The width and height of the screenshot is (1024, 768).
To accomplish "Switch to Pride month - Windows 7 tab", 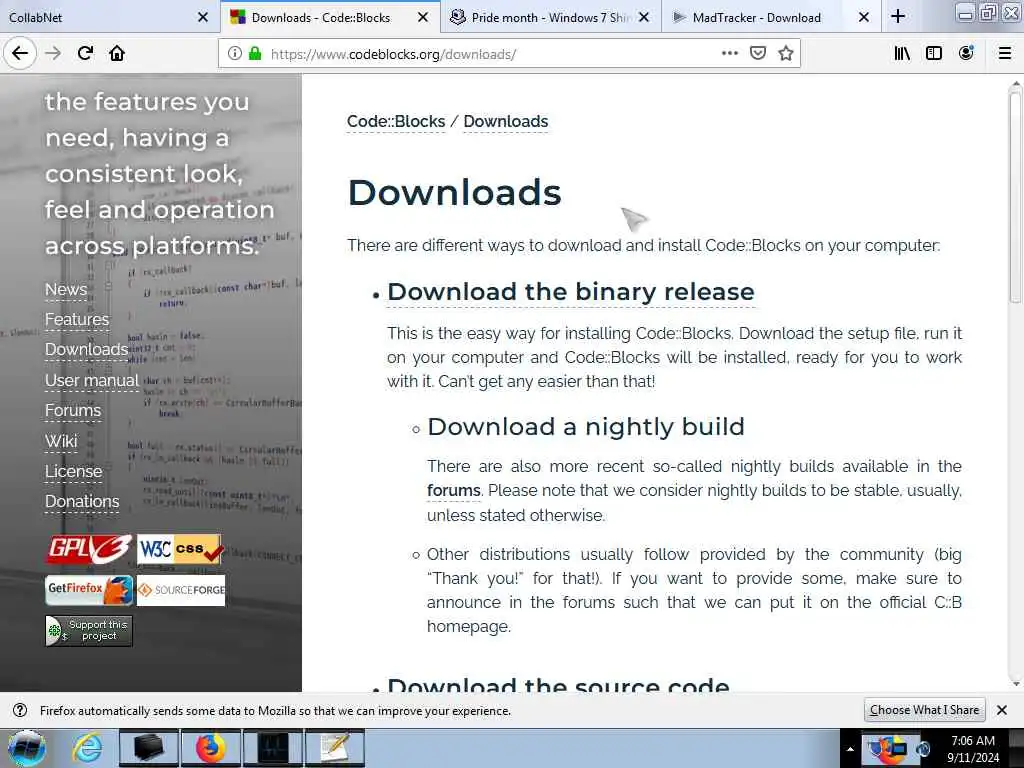I will click(x=540, y=17).
